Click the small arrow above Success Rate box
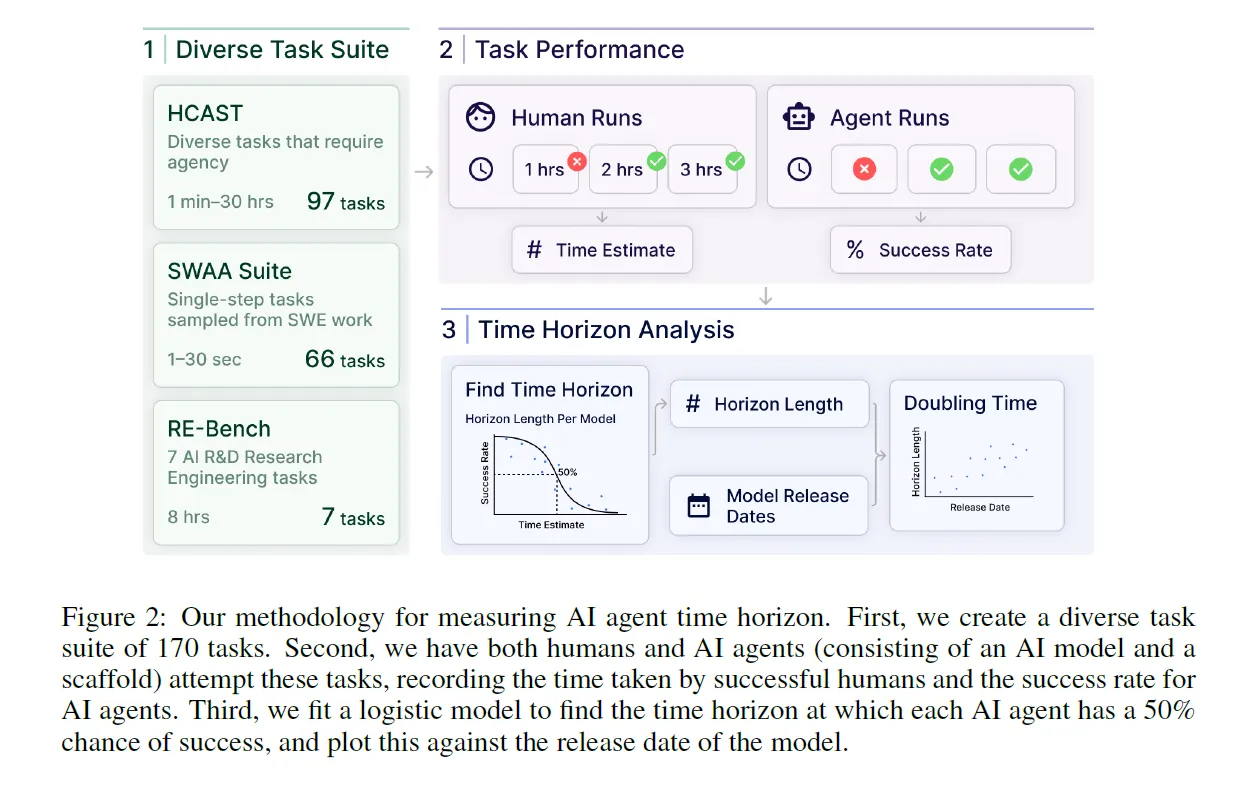Screen dimensions: 1260x807 [x=921, y=217]
